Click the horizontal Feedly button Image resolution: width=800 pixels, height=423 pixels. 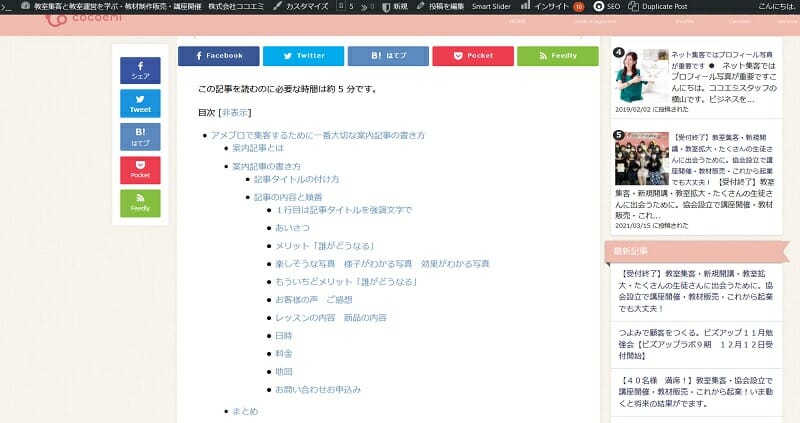click(558, 56)
